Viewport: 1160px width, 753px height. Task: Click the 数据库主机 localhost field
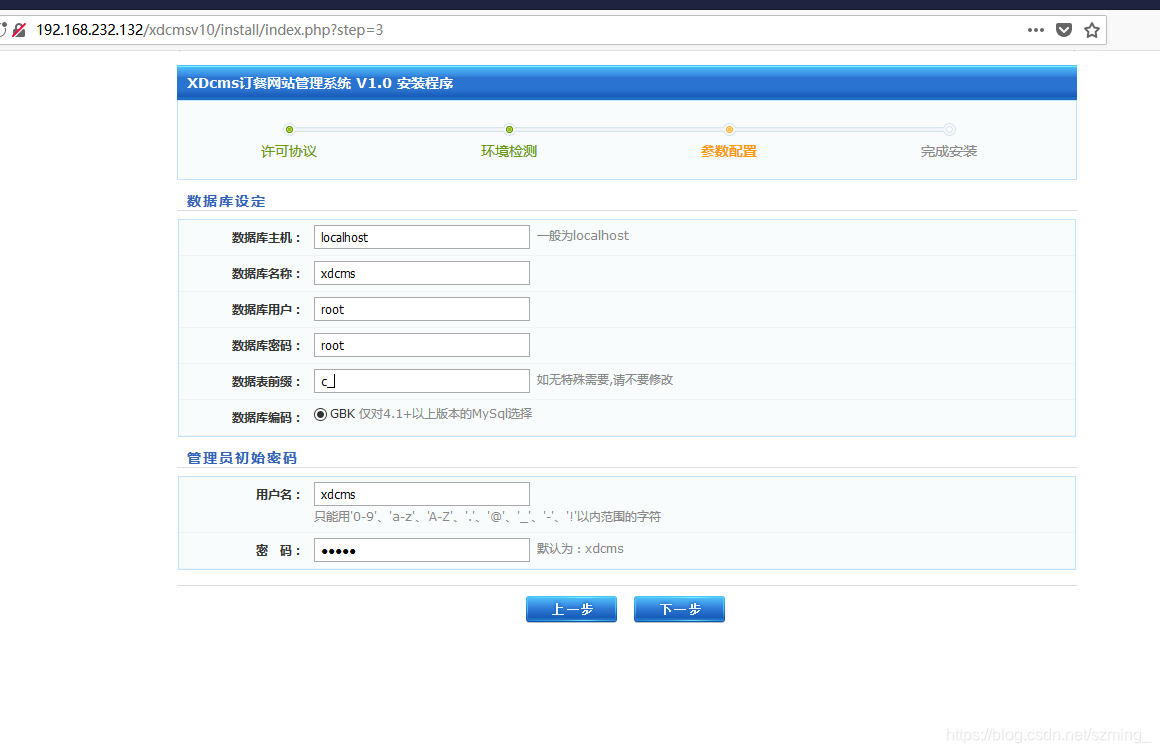[x=422, y=237]
